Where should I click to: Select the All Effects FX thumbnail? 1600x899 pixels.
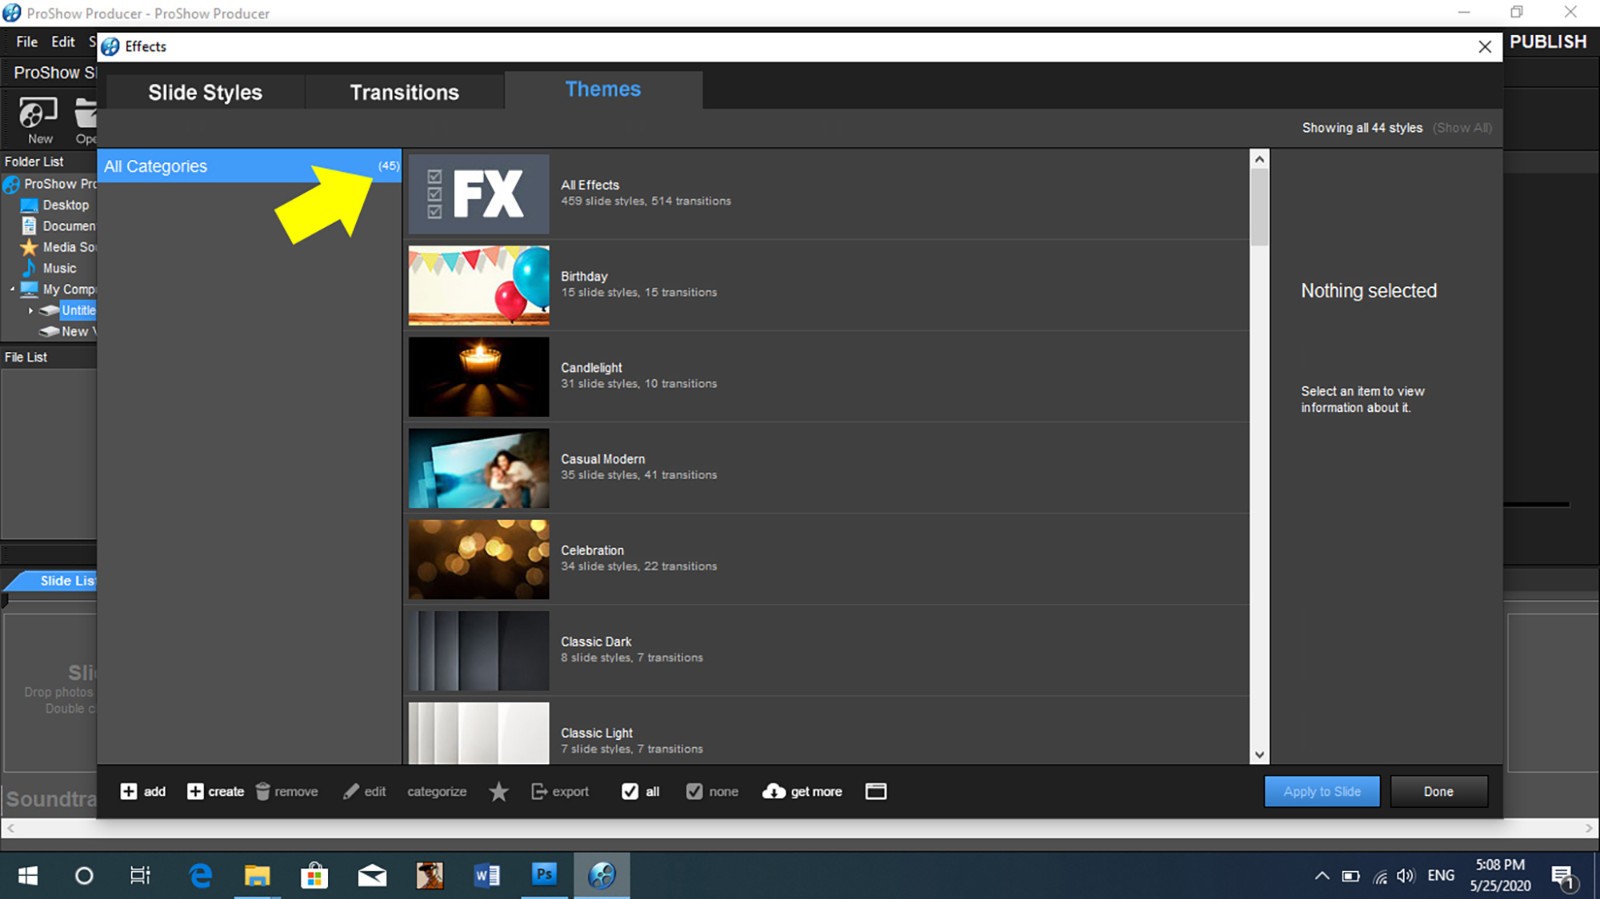(479, 194)
